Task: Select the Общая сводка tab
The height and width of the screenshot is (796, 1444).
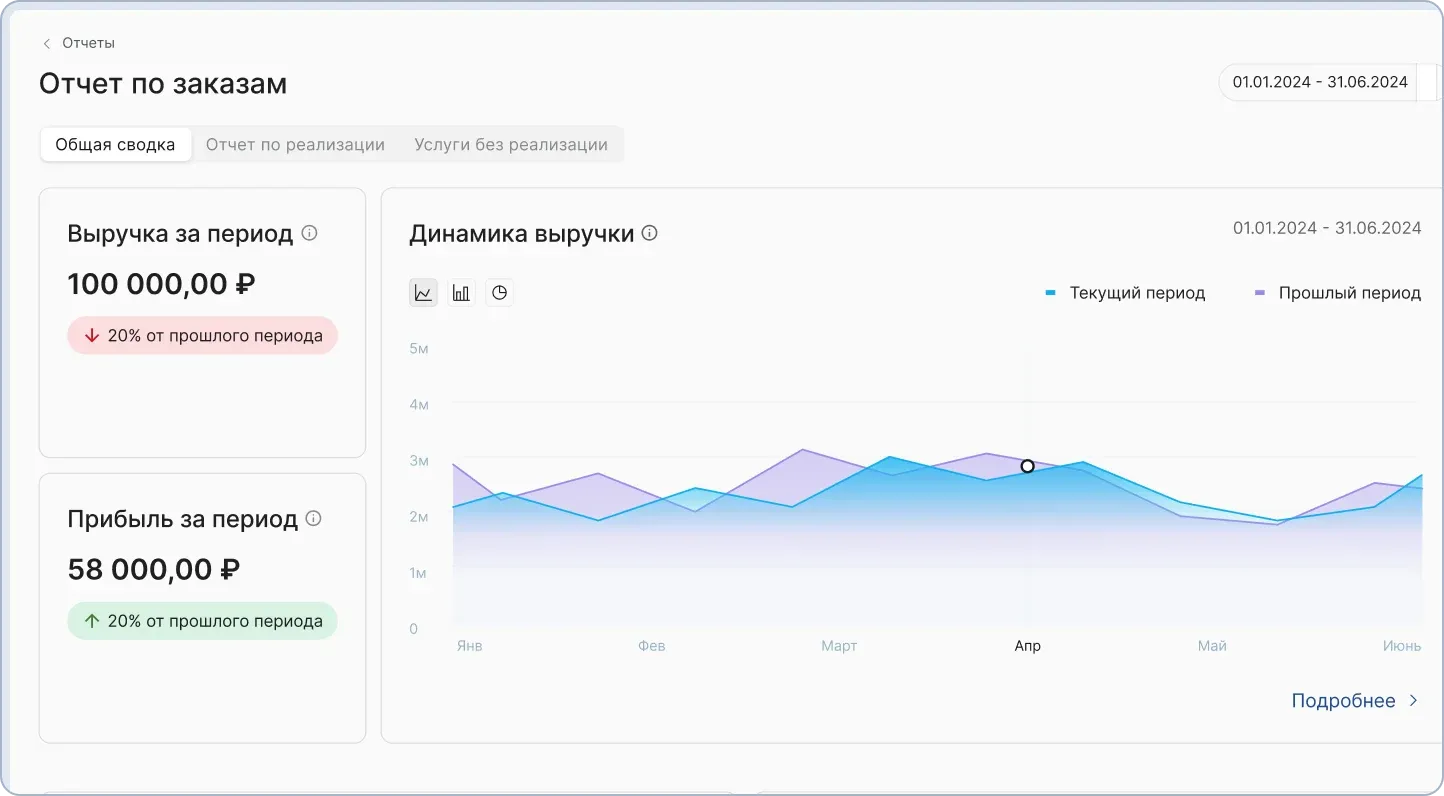Action: tap(115, 144)
